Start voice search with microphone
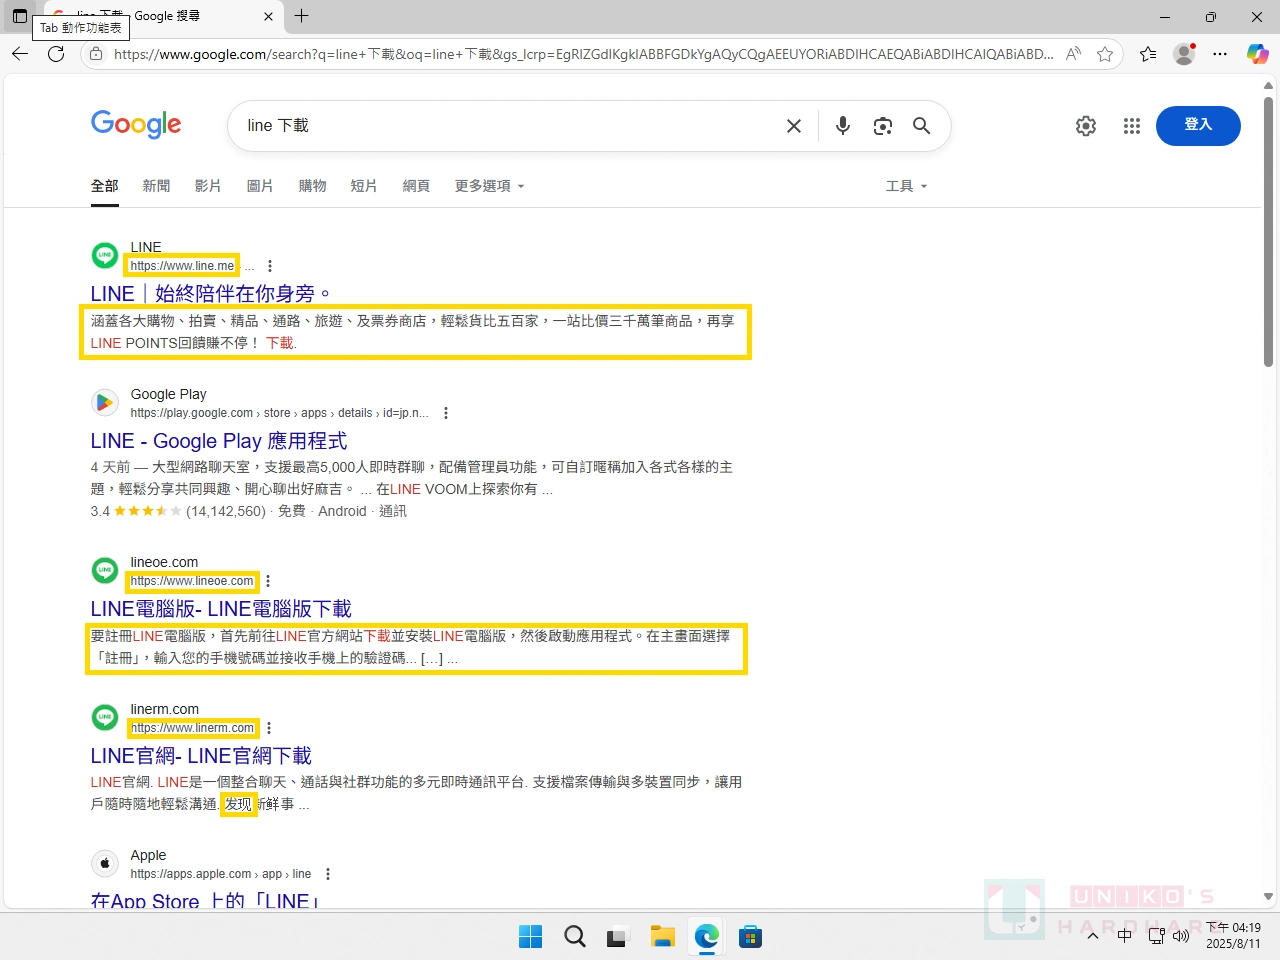 coord(843,126)
